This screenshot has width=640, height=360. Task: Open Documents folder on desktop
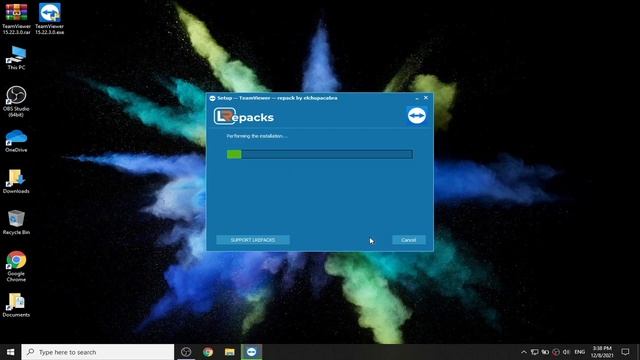[16, 305]
